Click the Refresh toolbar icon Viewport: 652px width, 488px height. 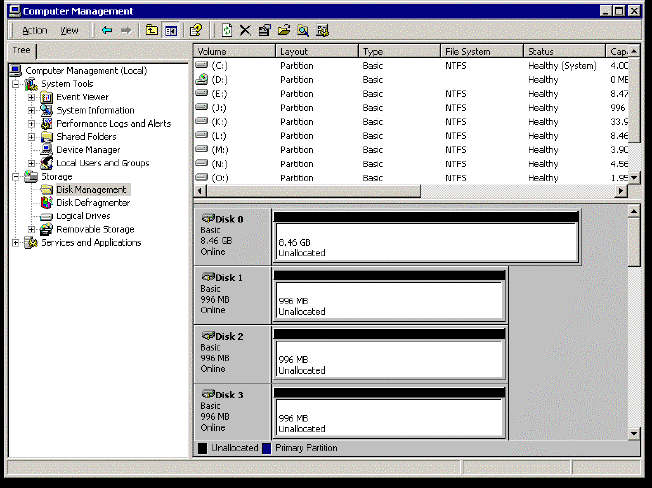227,30
